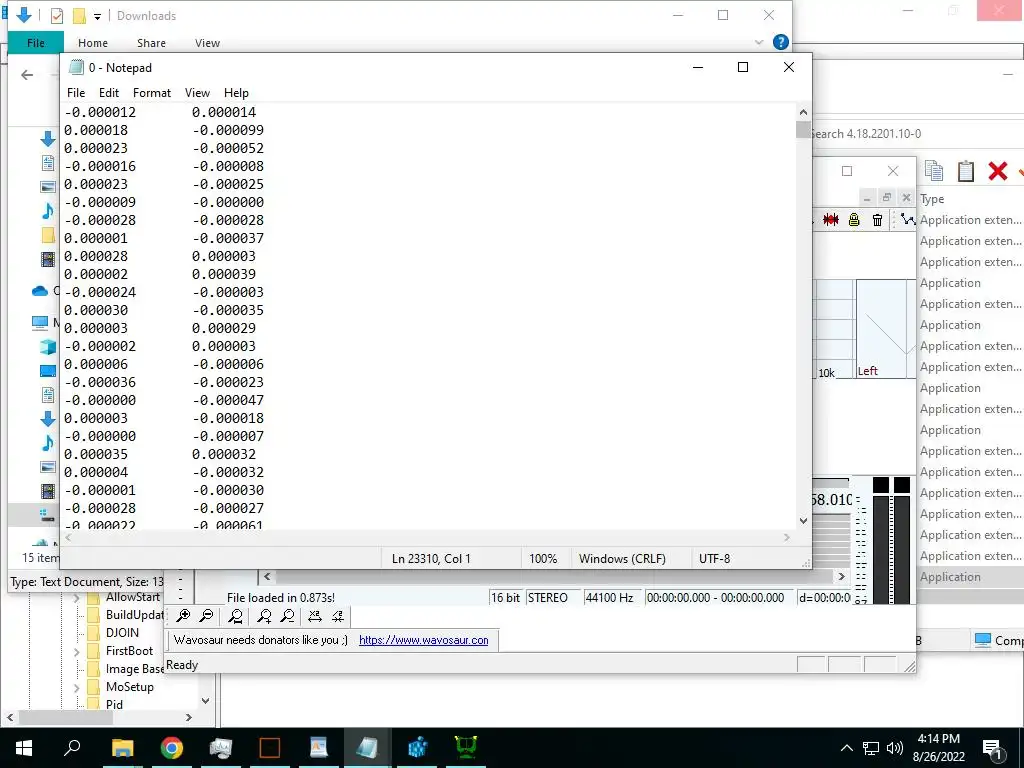The height and width of the screenshot is (768, 1024).
Task: Switch to Wavosaur via its taskbar icon
Action: pyautogui.click(x=466, y=748)
